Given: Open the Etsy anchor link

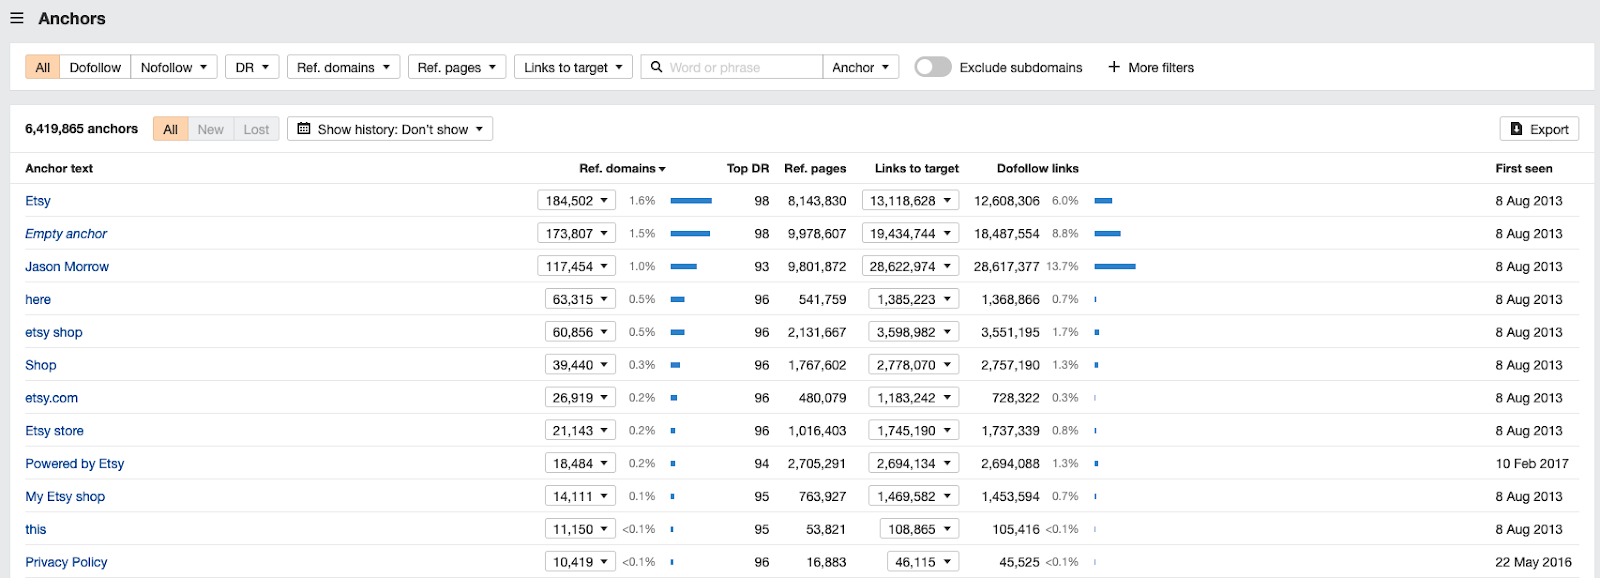Looking at the screenshot, I should click(38, 201).
